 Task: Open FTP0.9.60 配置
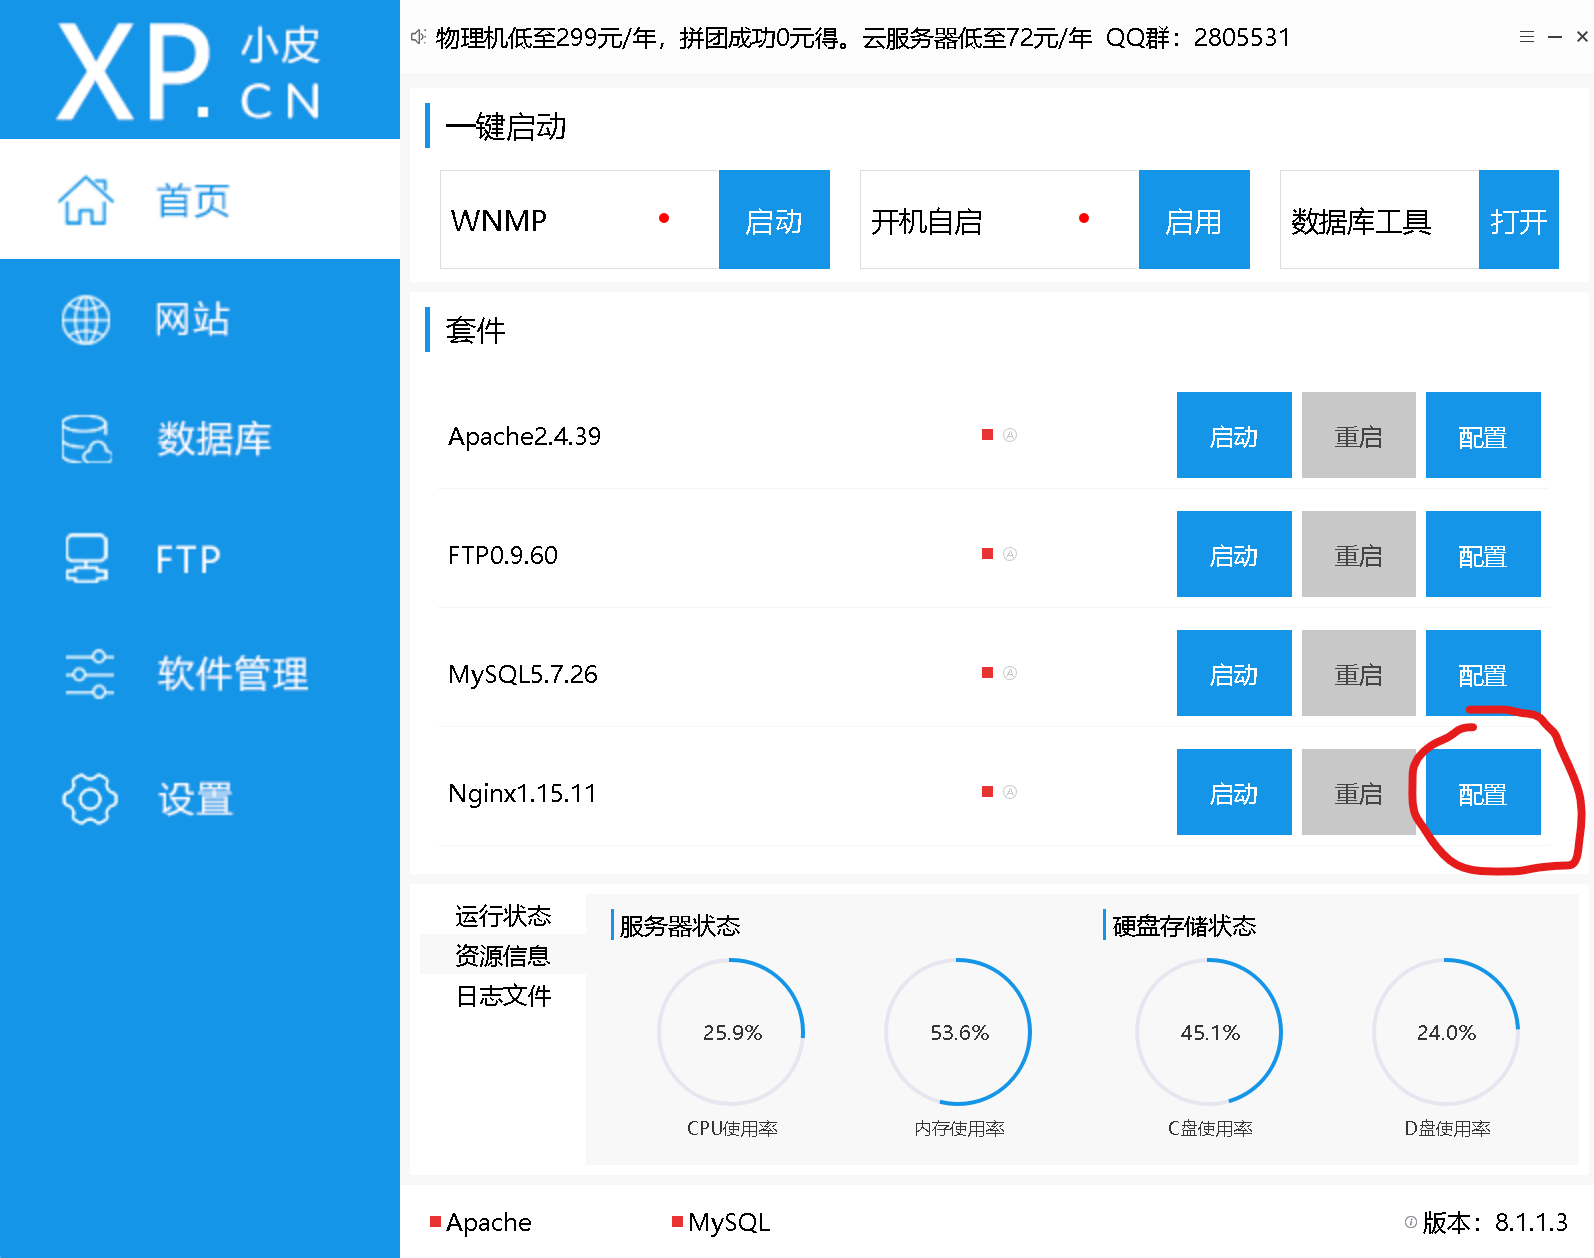pyautogui.click(x=1483, y=554)
